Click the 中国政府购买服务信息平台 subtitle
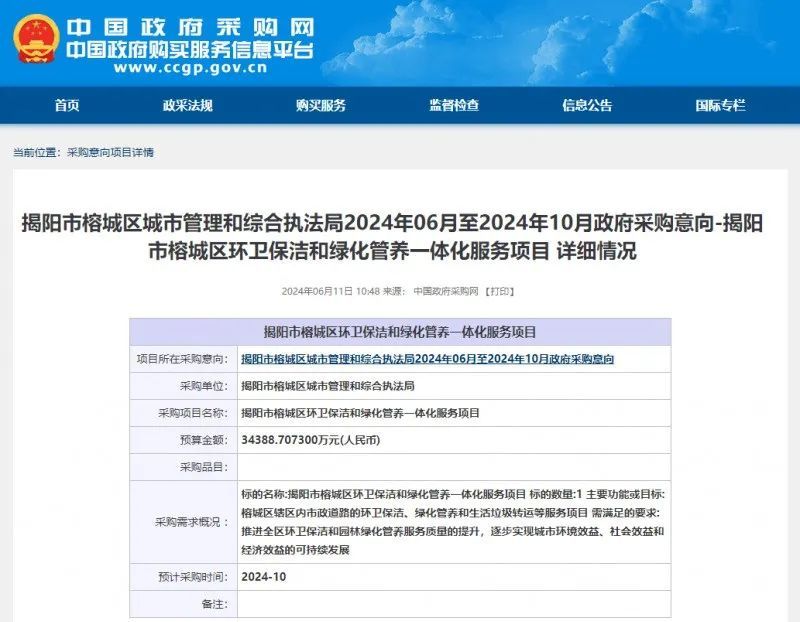This screenshot has height=622, width=800. (190, 50)
